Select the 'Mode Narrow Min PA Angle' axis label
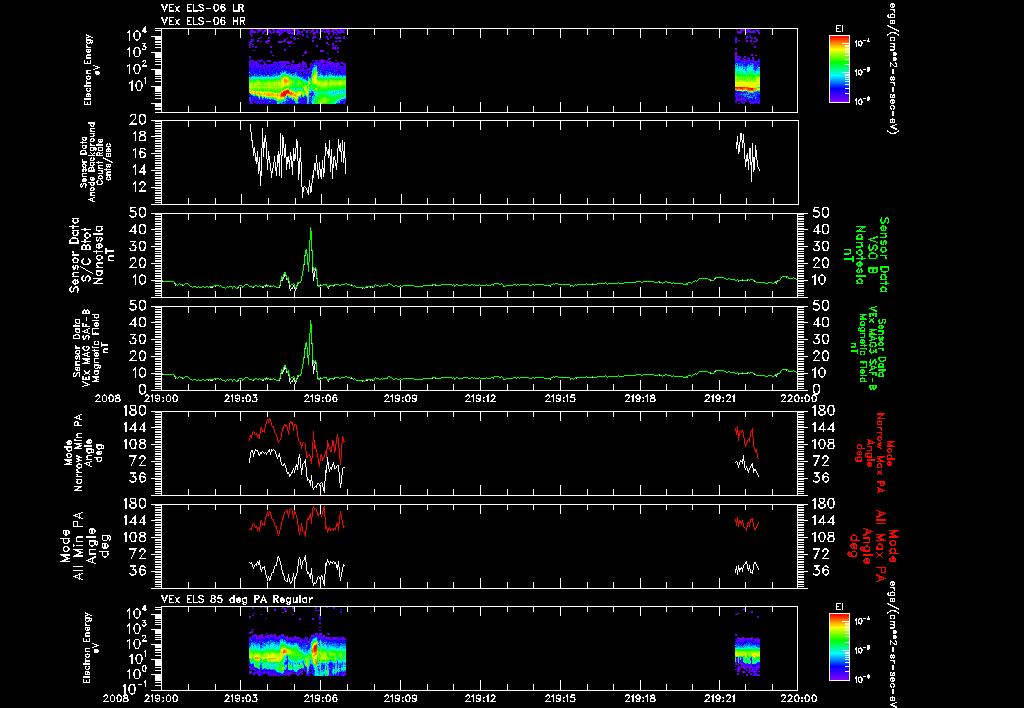The image size is (1024, 708). point(83,452)
